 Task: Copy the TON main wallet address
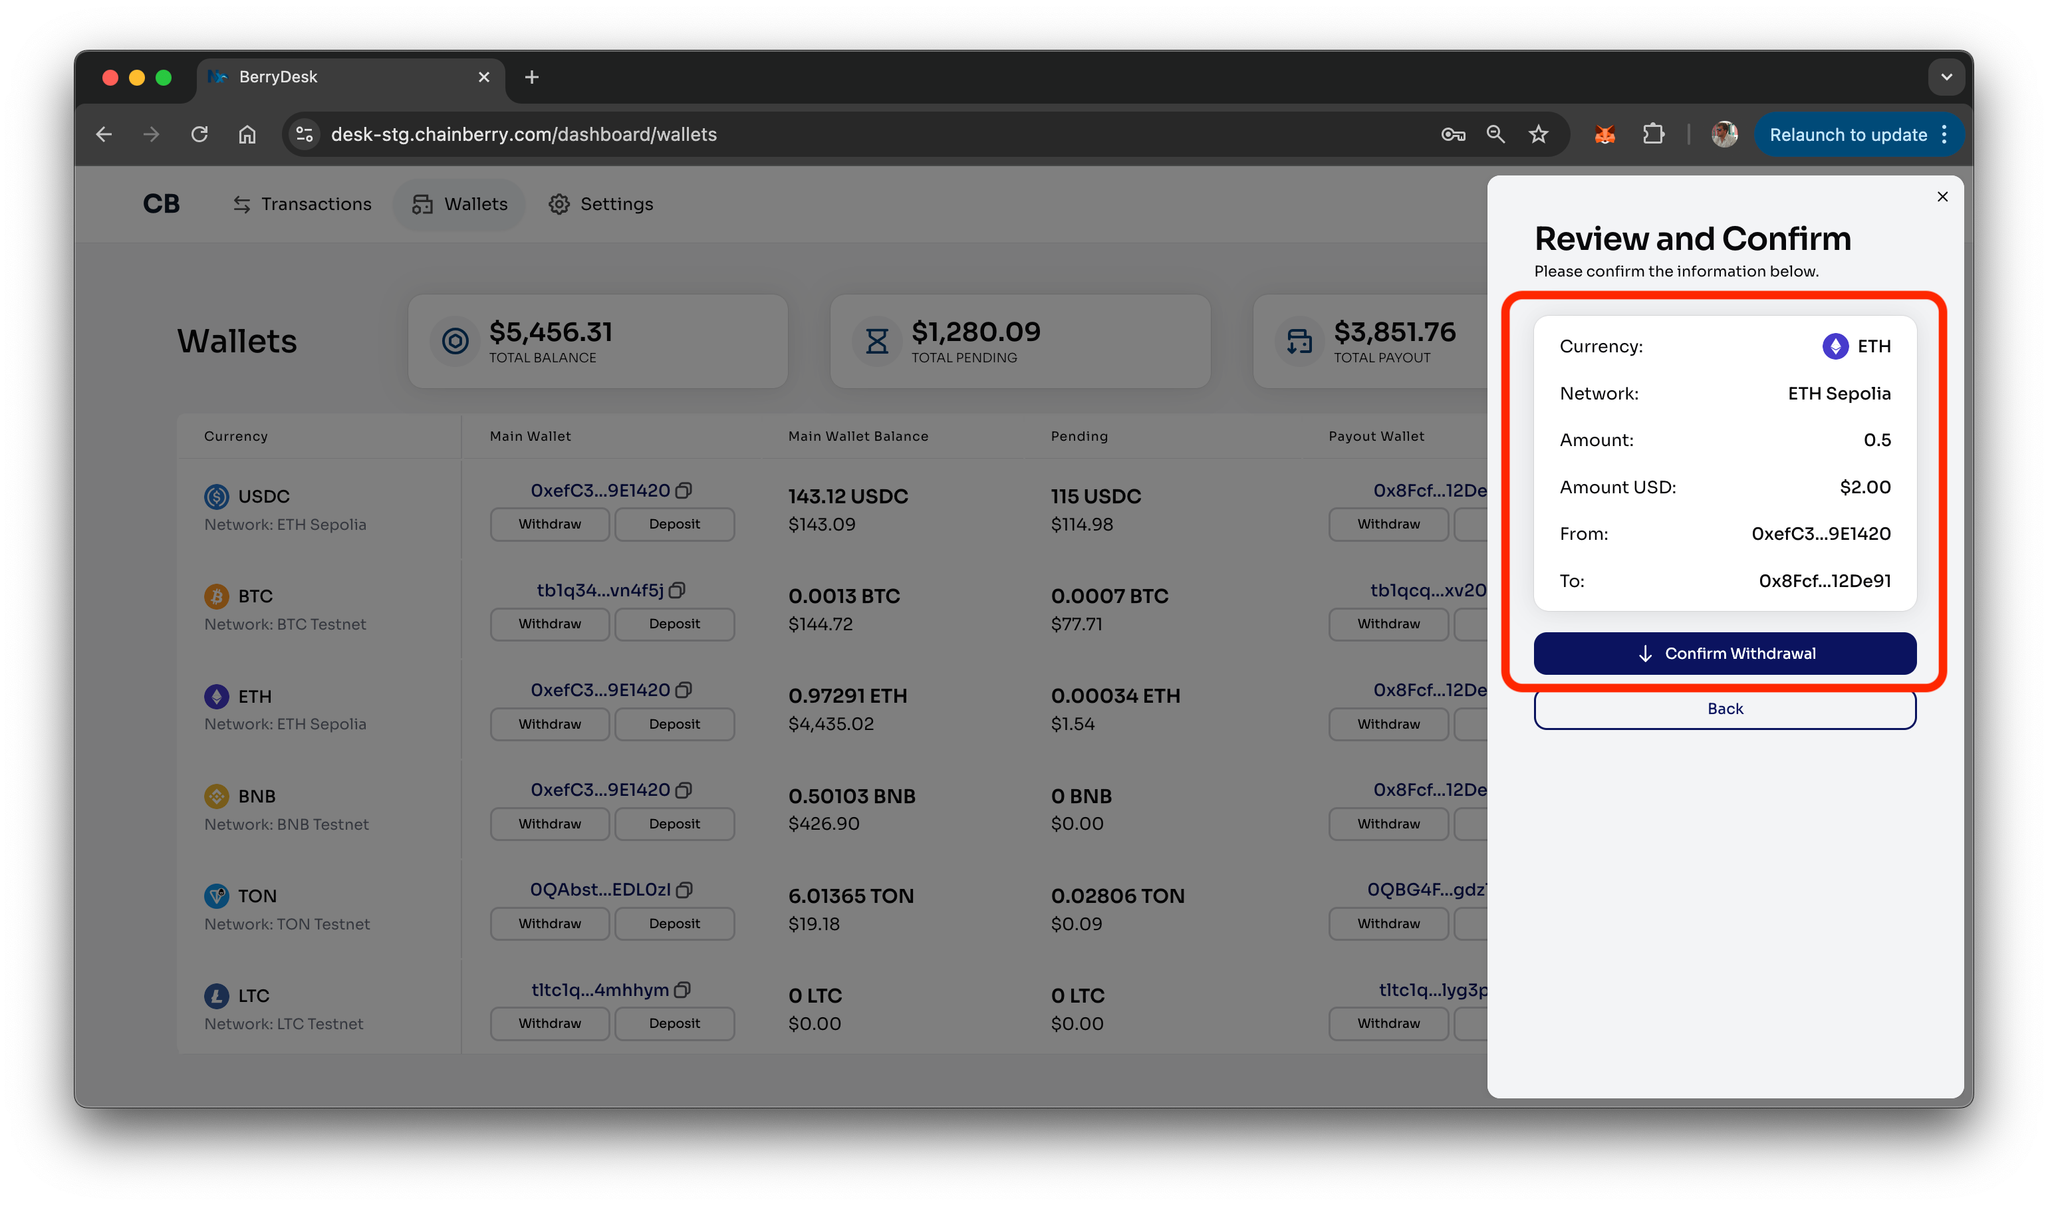(685, 890)
